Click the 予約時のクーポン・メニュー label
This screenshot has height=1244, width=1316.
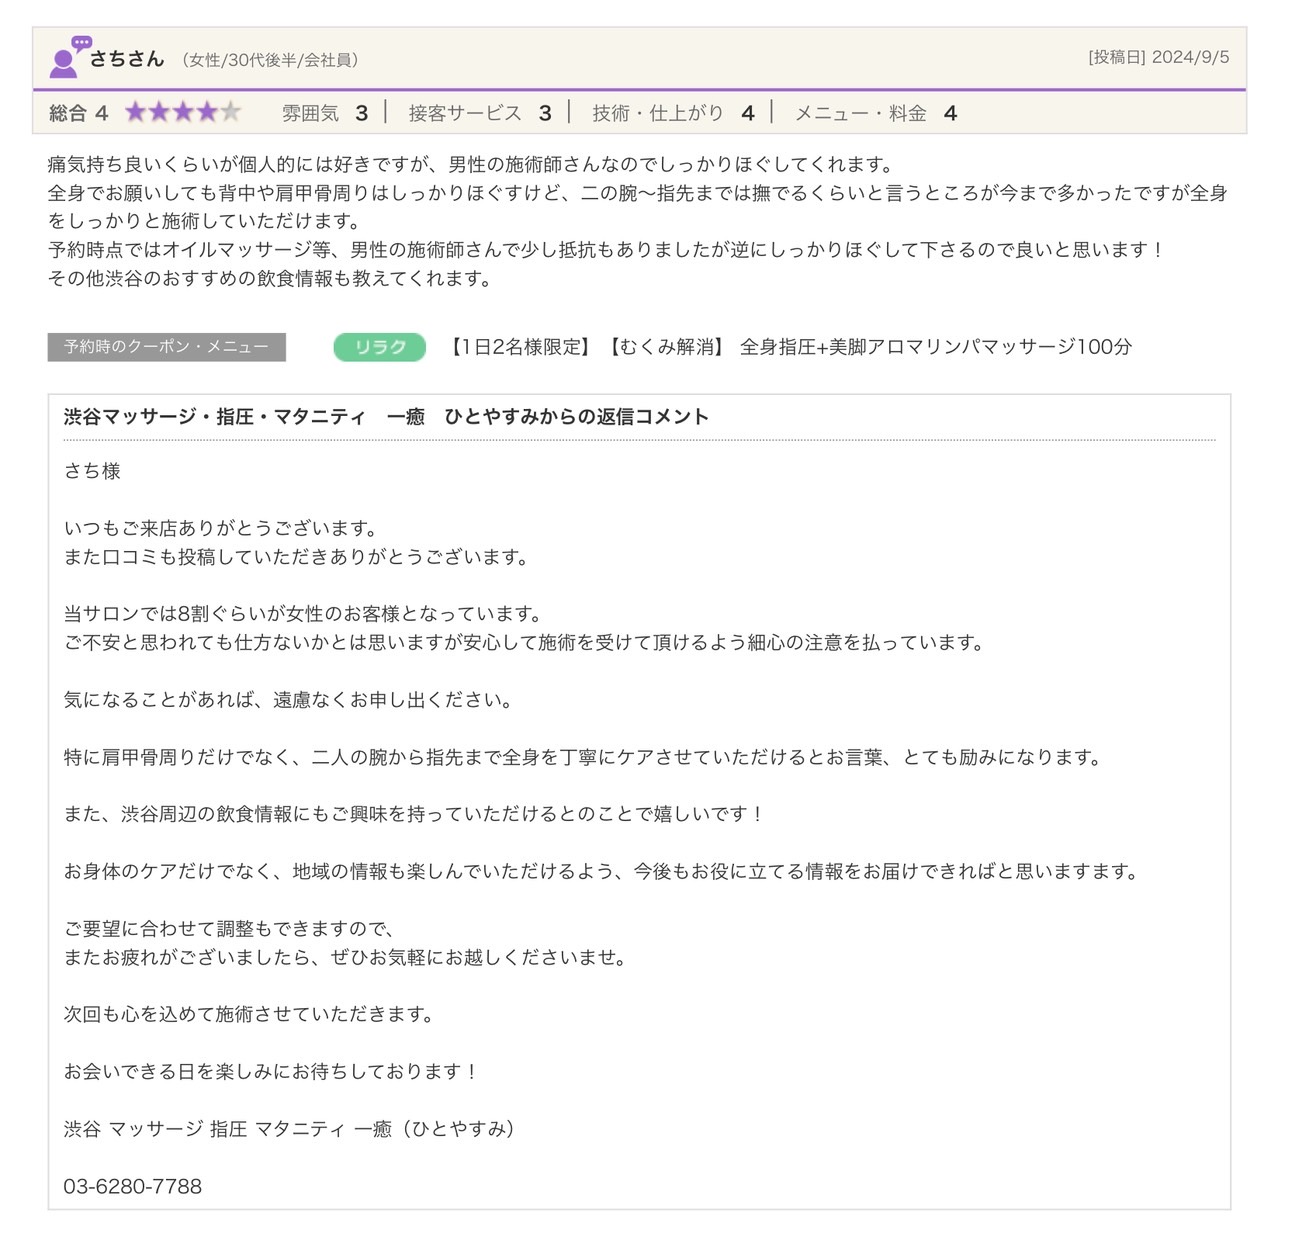[x=166, y=347]
